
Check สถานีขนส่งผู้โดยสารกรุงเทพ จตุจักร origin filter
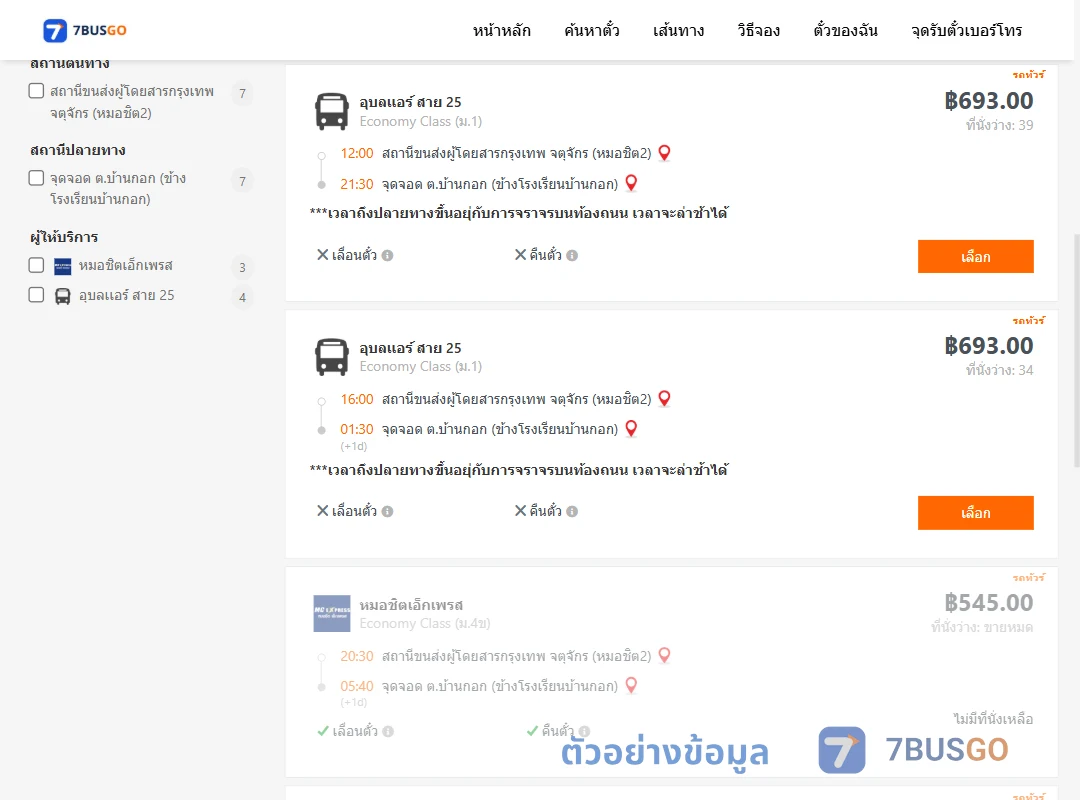tap(37, 91)
